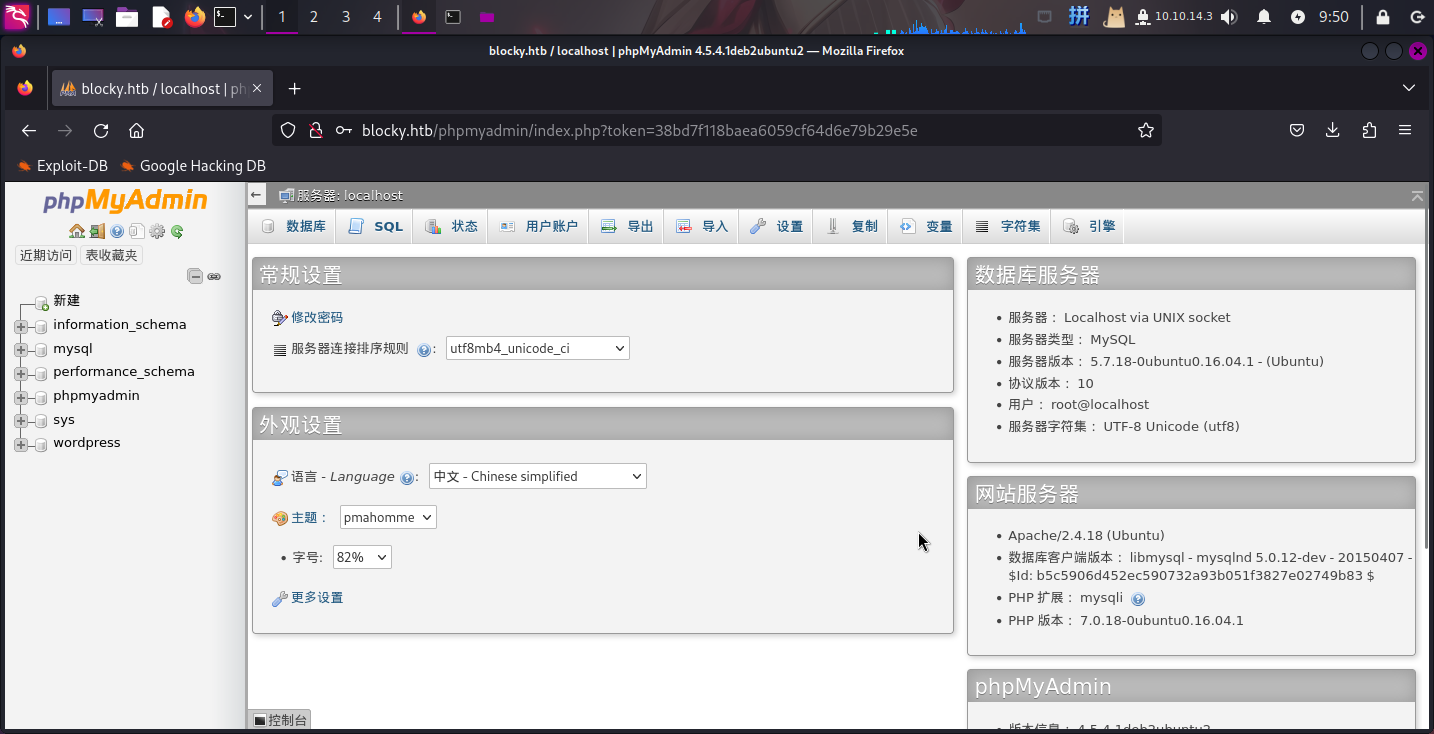Image resolution: width=1434 pixels, height=734 pixels.
Task: Open Firefox hamburger application menu
Action: click(1405, 130)
